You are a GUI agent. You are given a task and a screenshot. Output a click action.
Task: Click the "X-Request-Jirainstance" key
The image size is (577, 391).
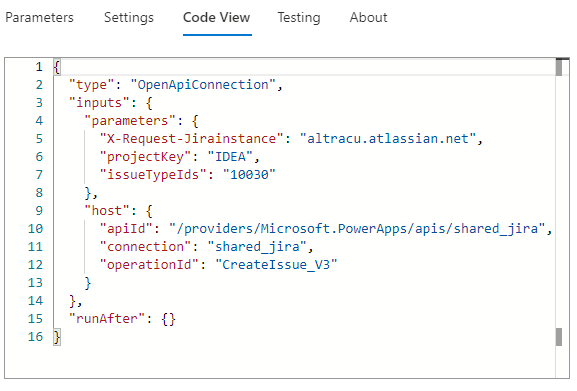(191, 139)
